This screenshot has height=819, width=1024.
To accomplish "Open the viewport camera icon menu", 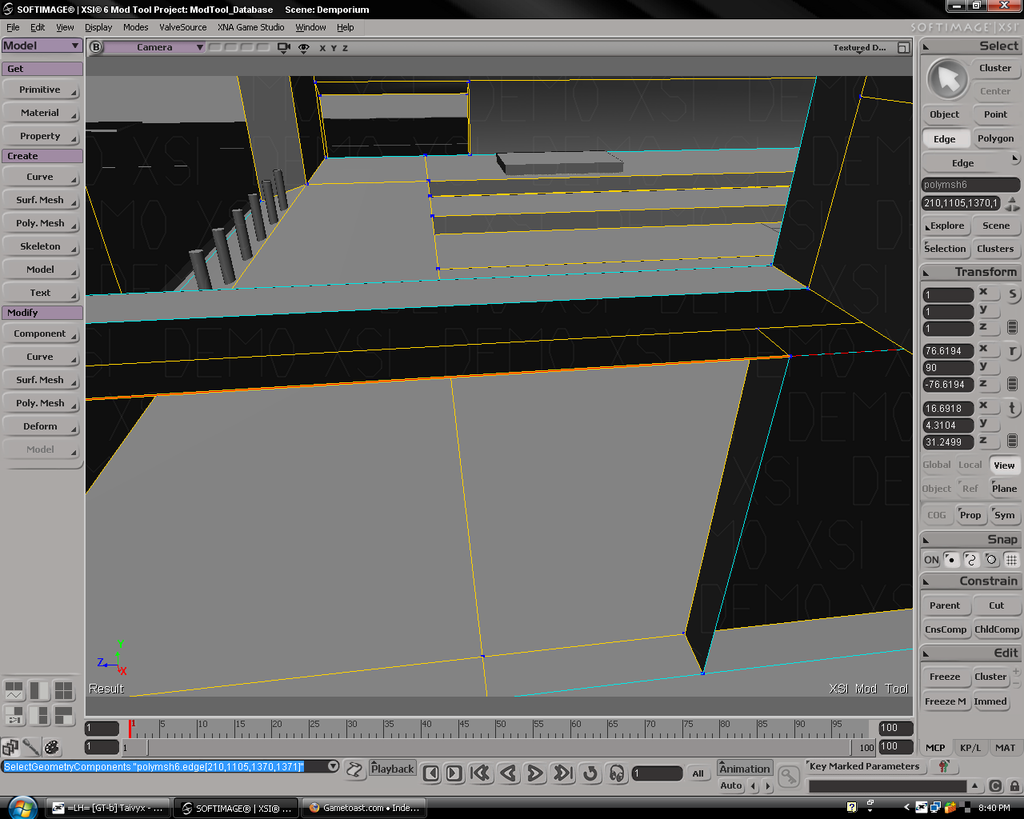I will 283,48.
